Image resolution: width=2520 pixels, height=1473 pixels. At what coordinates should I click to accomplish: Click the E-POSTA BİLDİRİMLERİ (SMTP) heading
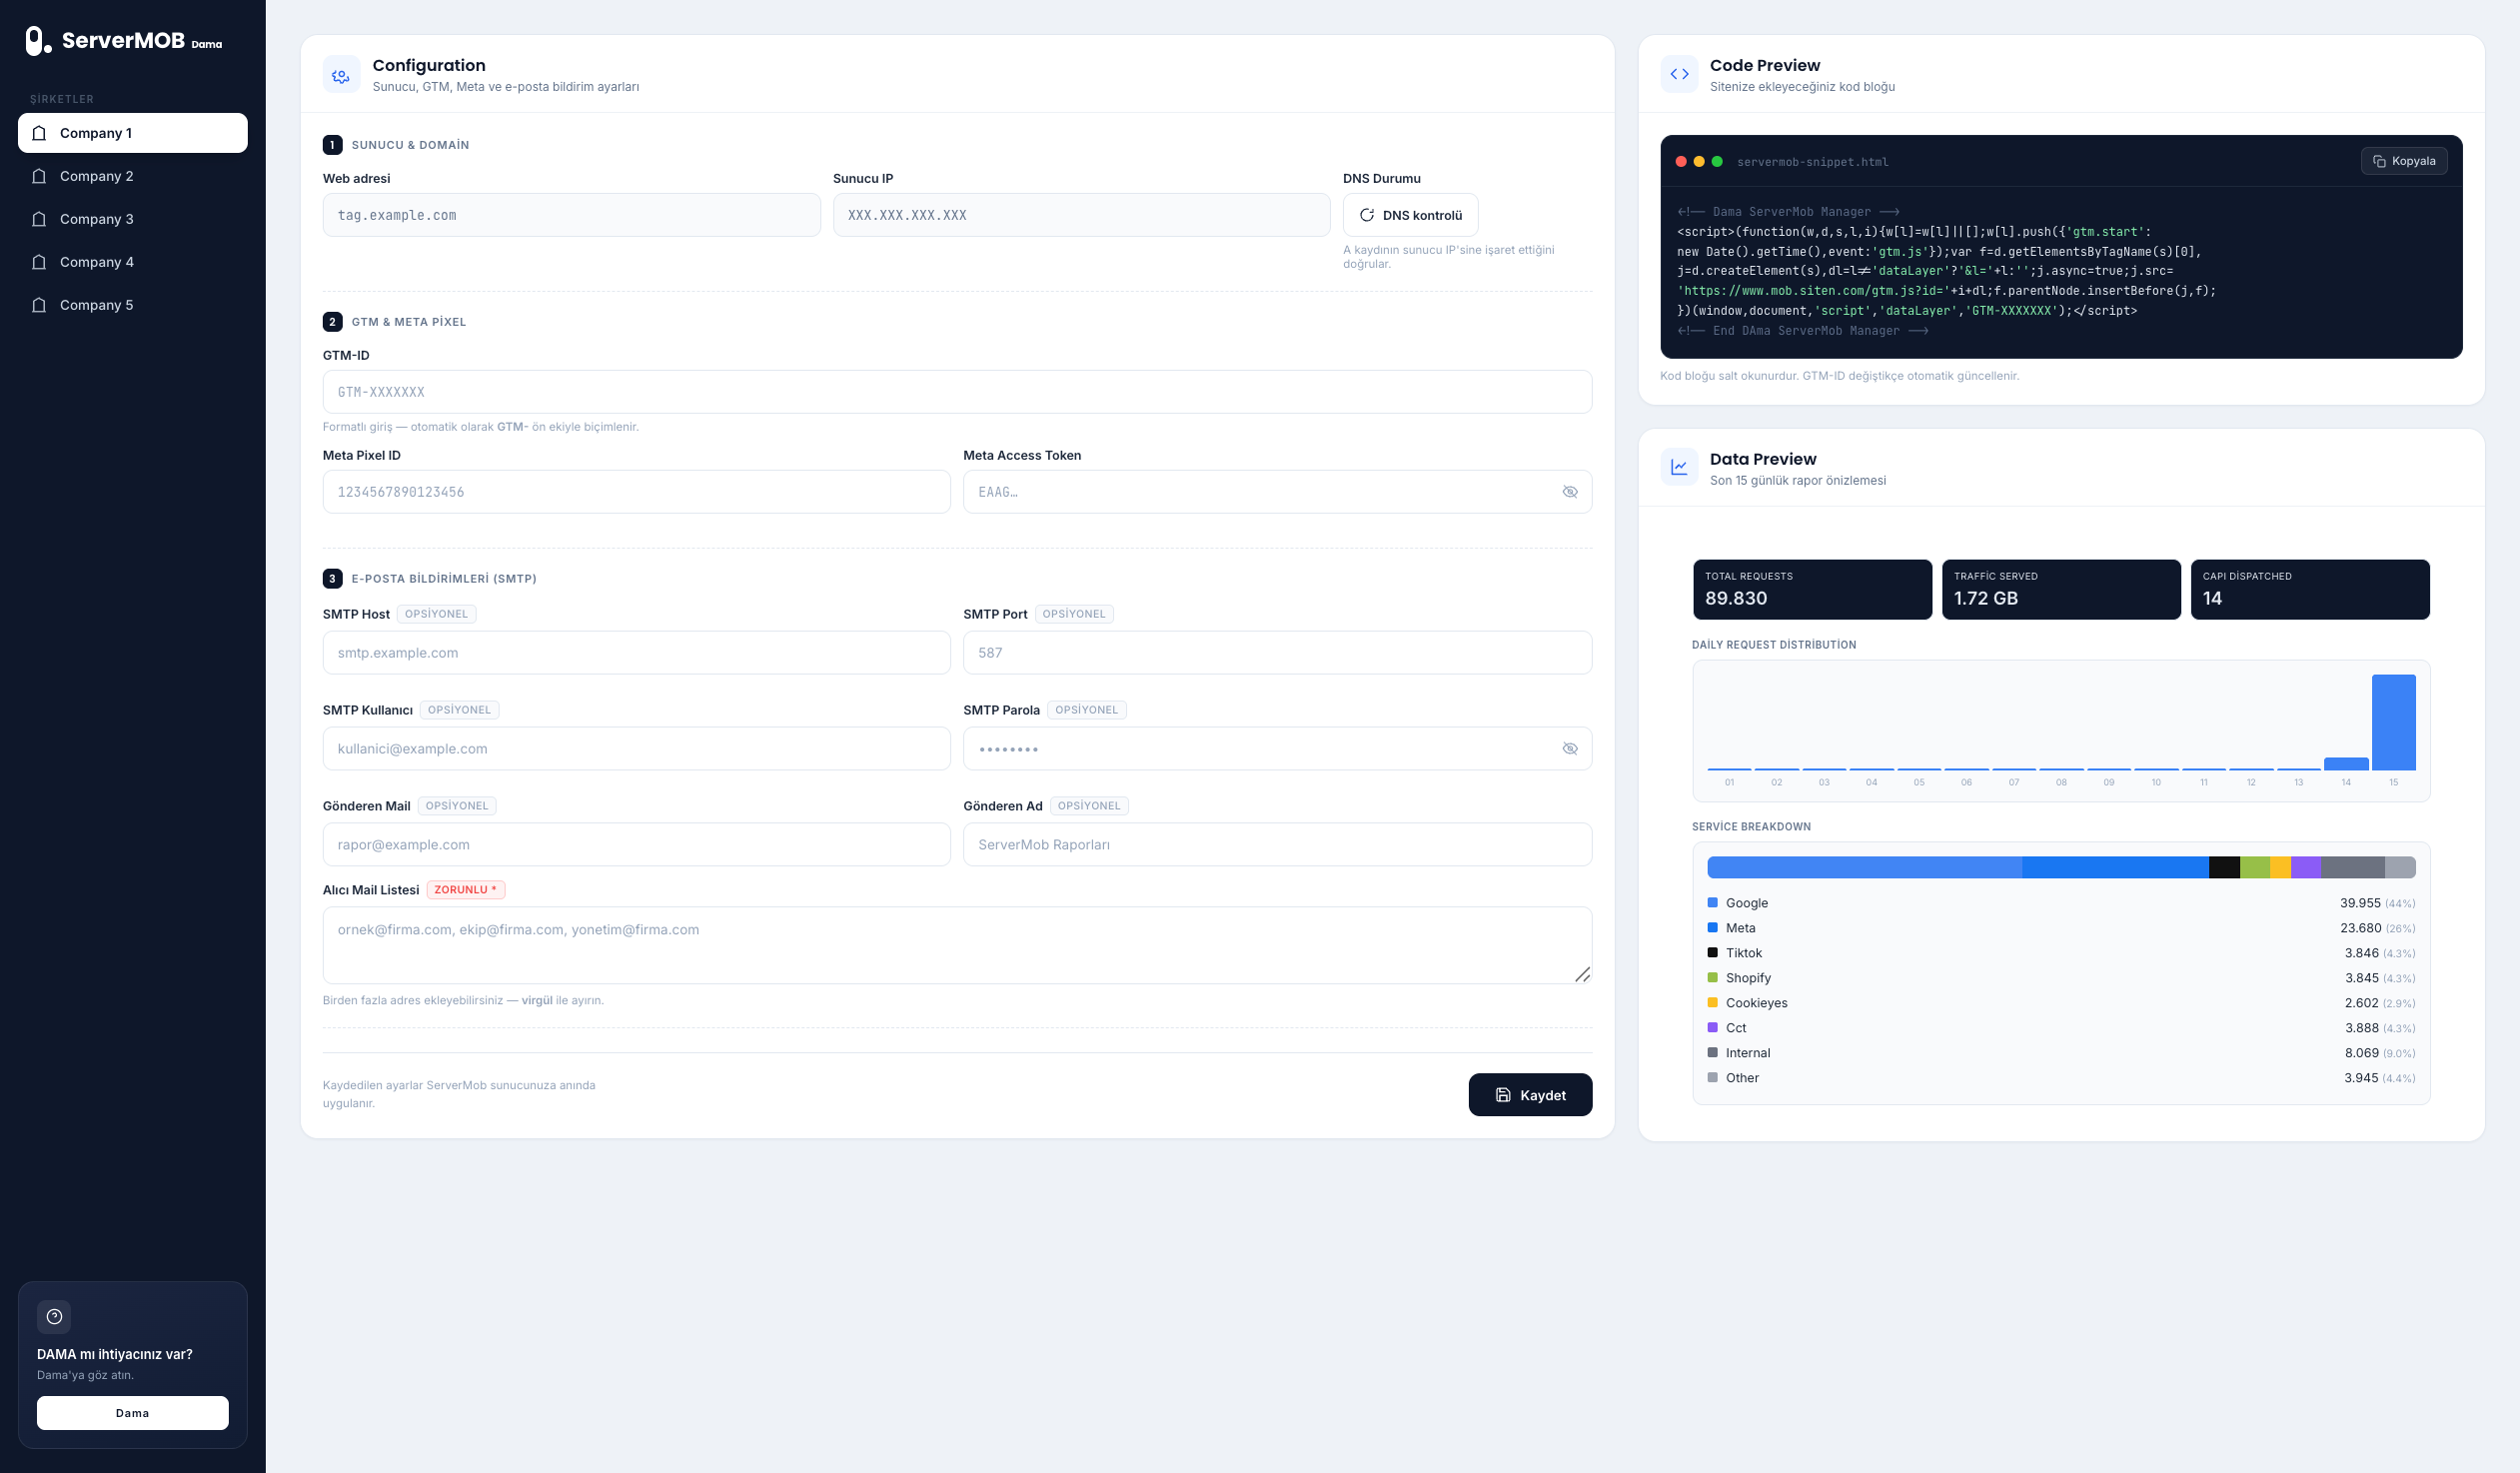tap(444, 579)
